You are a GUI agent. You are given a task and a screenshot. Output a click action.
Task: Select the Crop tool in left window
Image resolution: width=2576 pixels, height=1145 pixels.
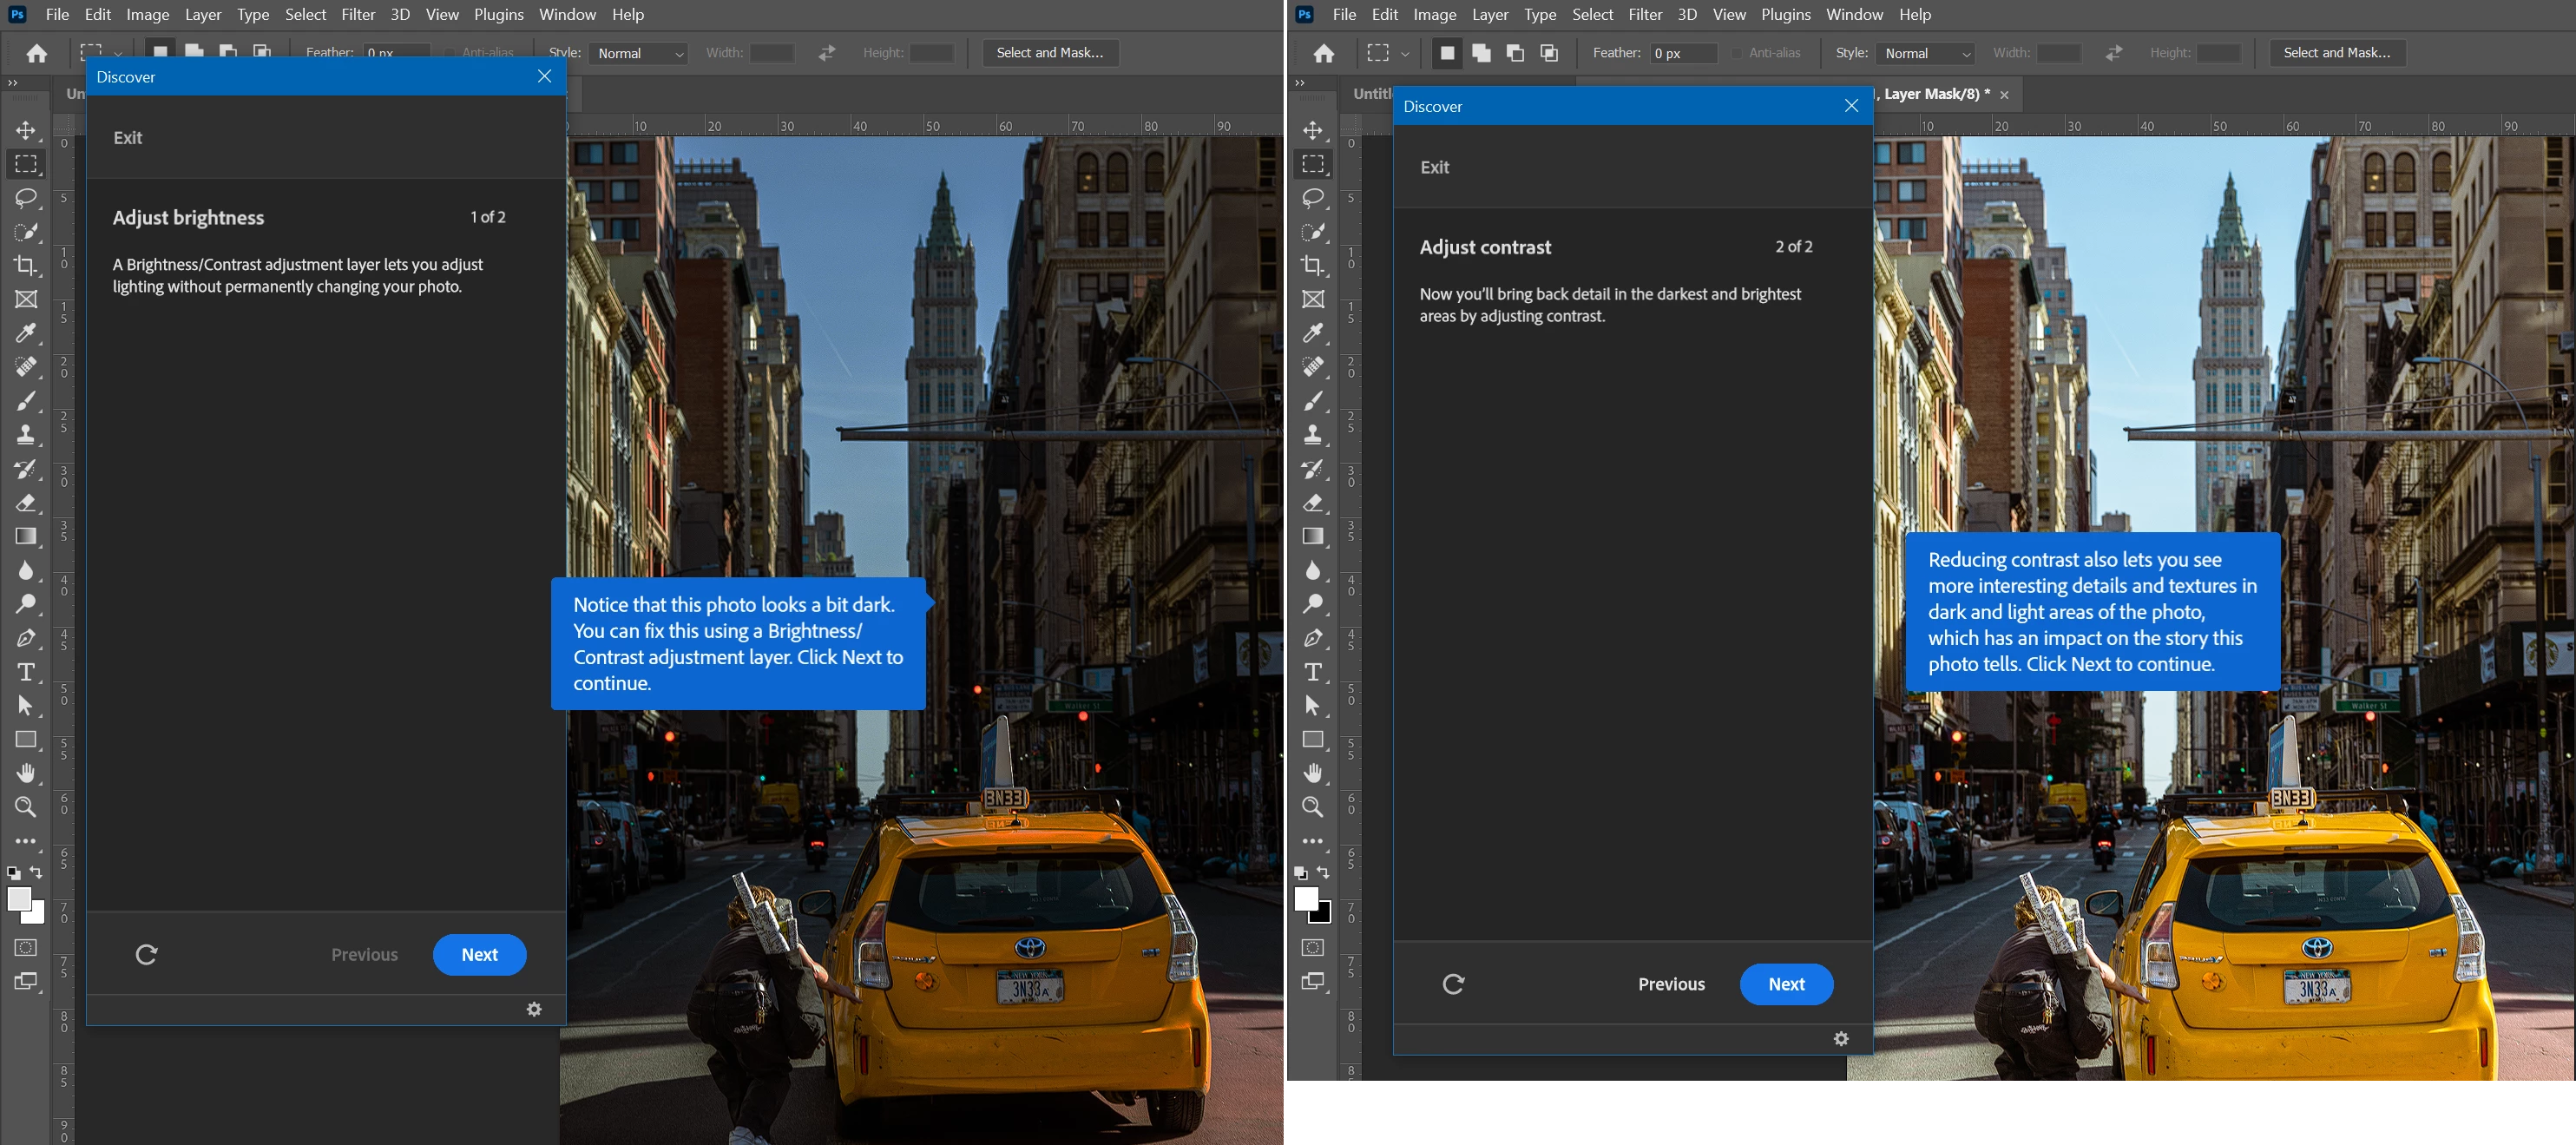click(26, 265)
